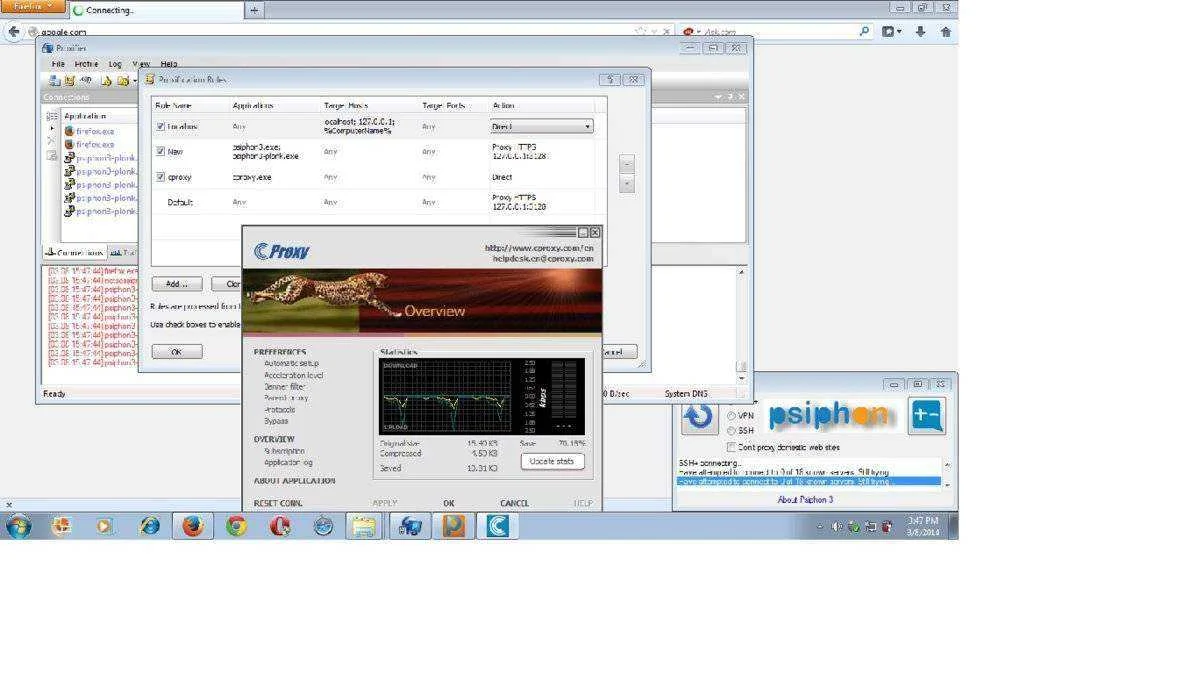Click the search magnifier in Firefox search box
The image size is (1198, 674).
864,31
